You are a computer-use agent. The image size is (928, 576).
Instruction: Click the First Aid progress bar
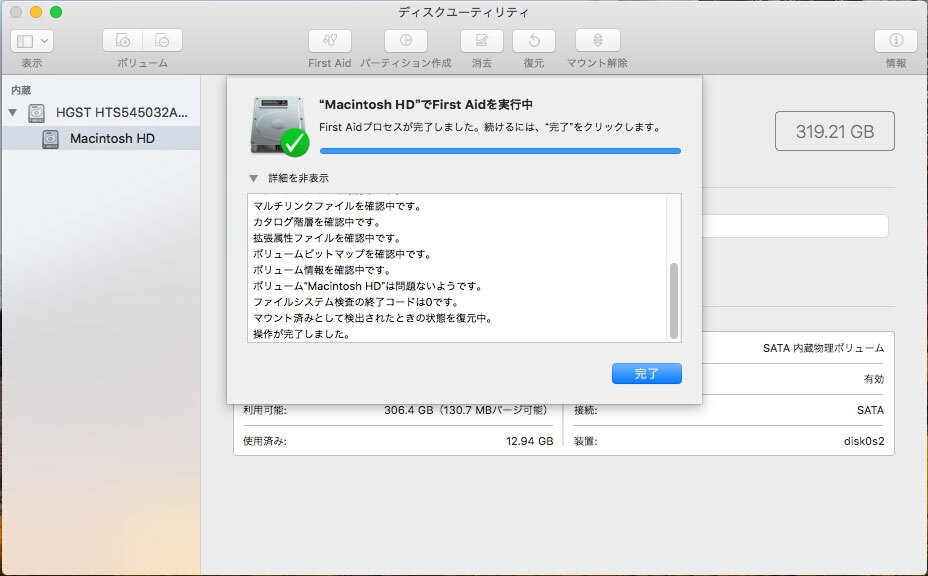pos(500,151)
